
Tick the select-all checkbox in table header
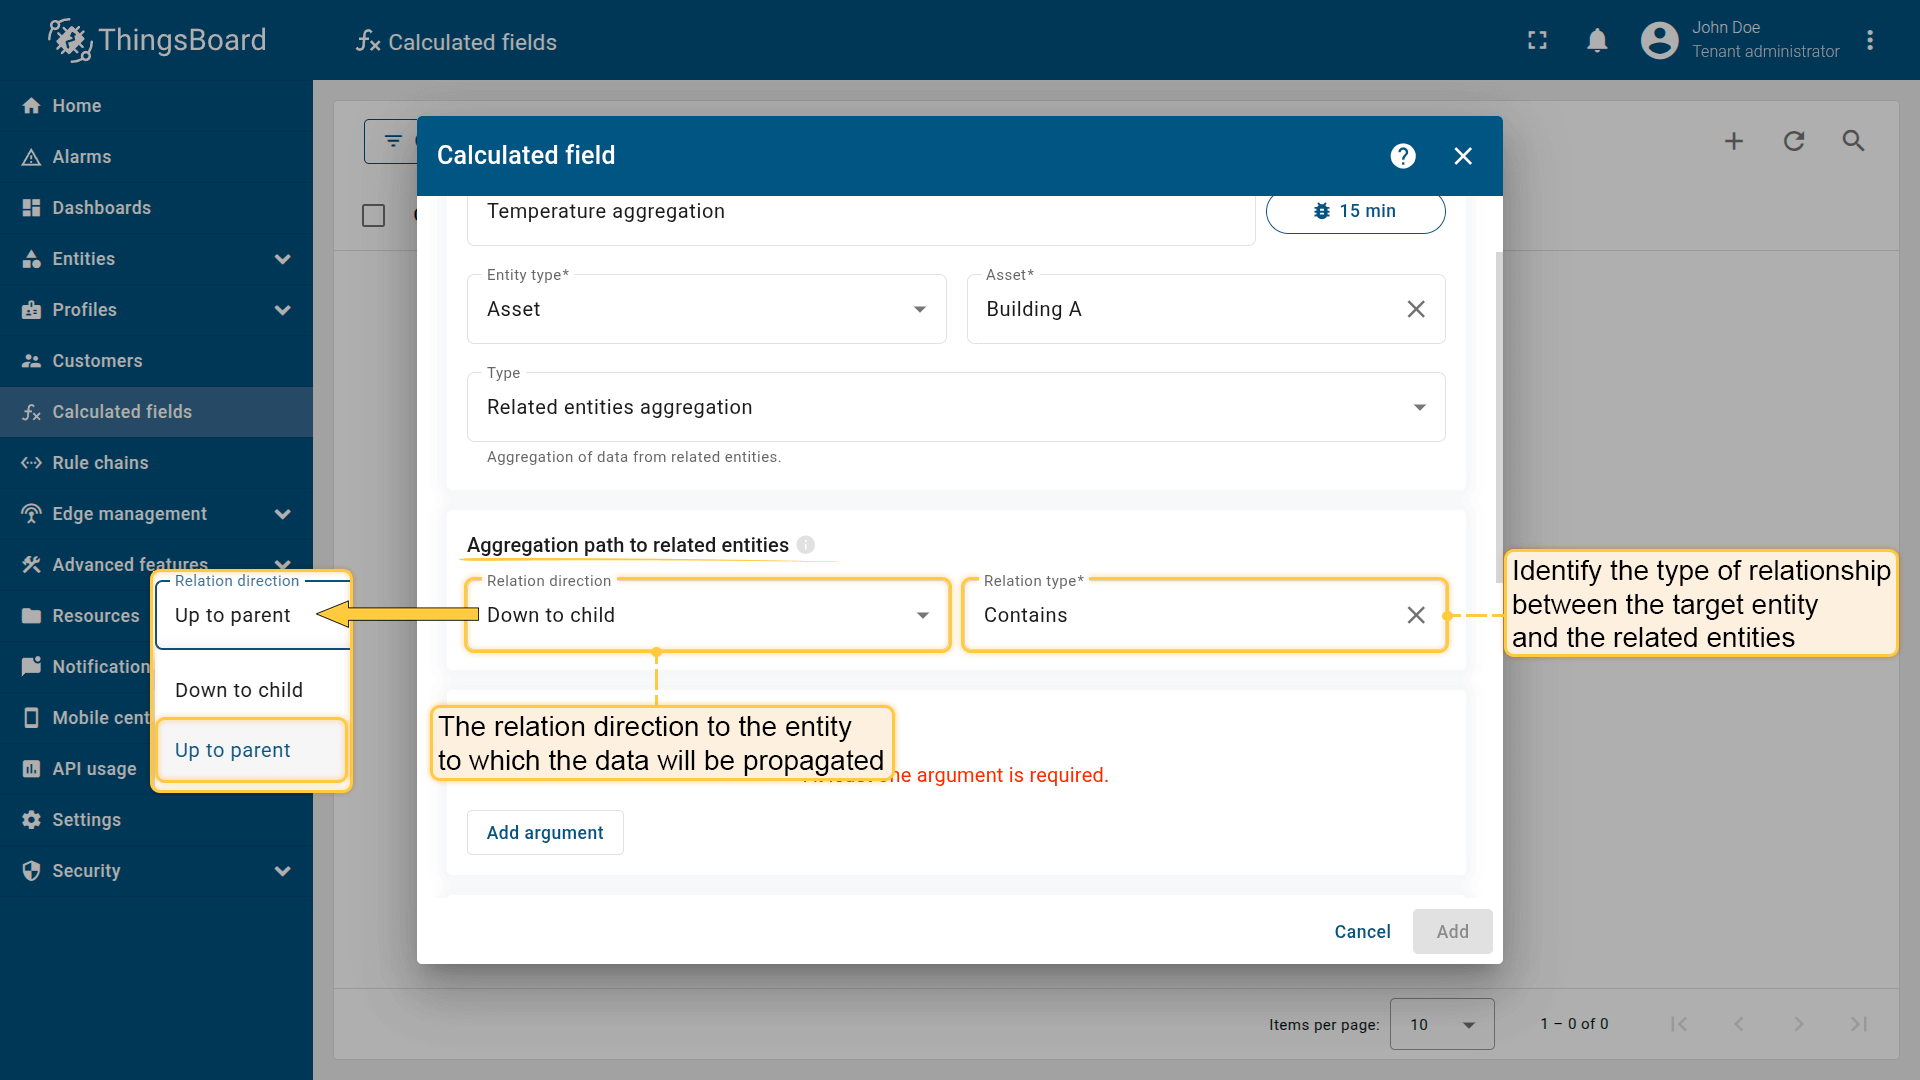pyautogui.click(x=373, y=215)
